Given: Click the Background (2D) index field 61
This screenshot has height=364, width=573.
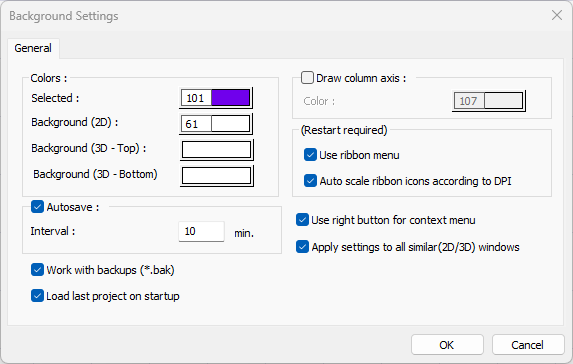Looking at the screenshot, I should (x=196, y=124).
